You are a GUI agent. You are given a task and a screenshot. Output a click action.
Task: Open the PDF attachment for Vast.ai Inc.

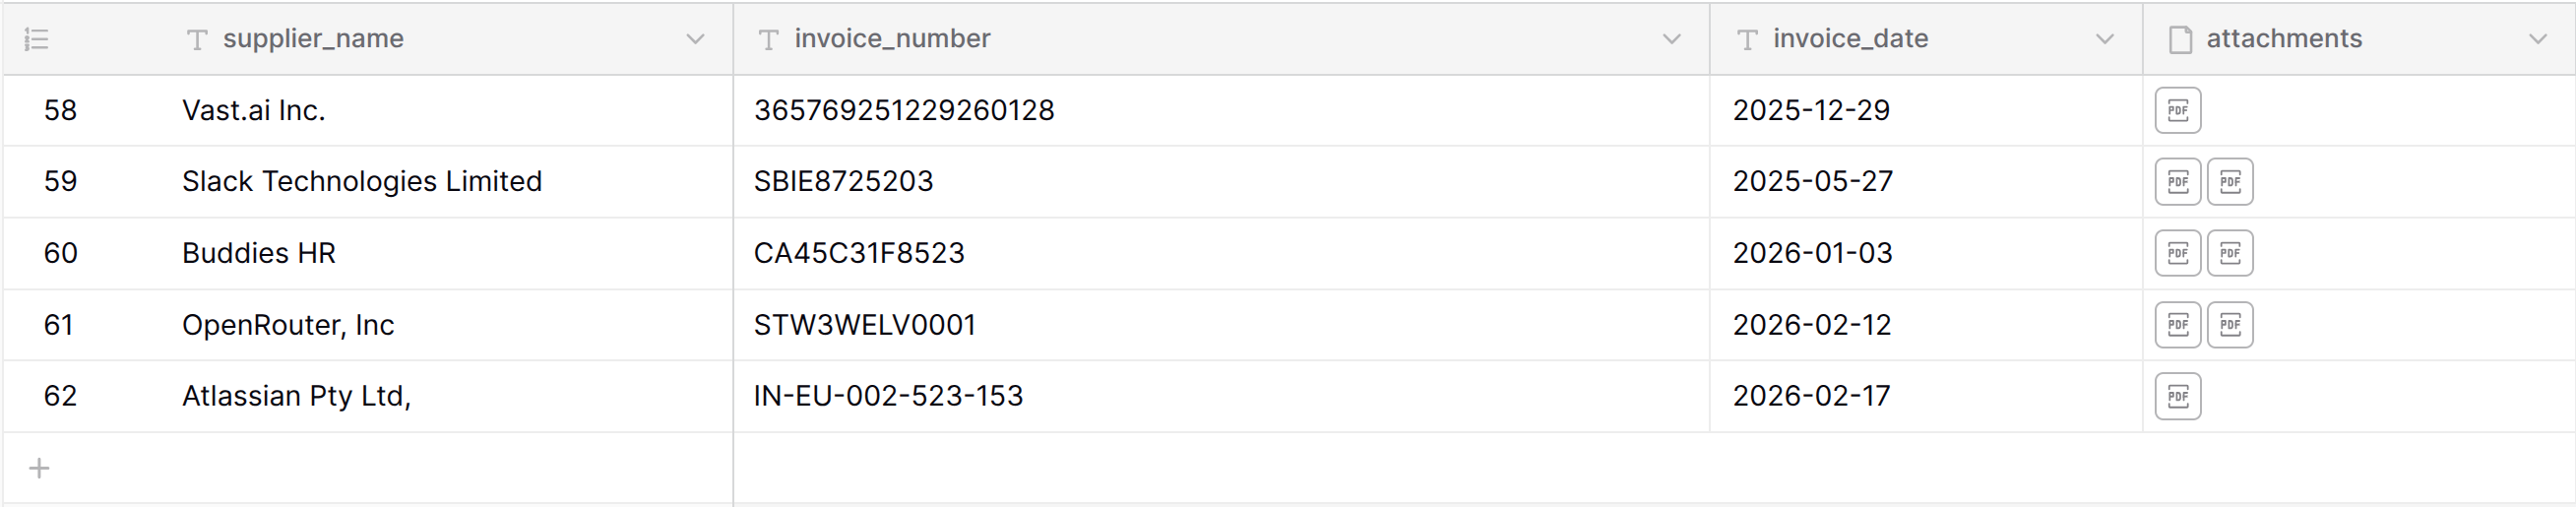(2177, 110)
